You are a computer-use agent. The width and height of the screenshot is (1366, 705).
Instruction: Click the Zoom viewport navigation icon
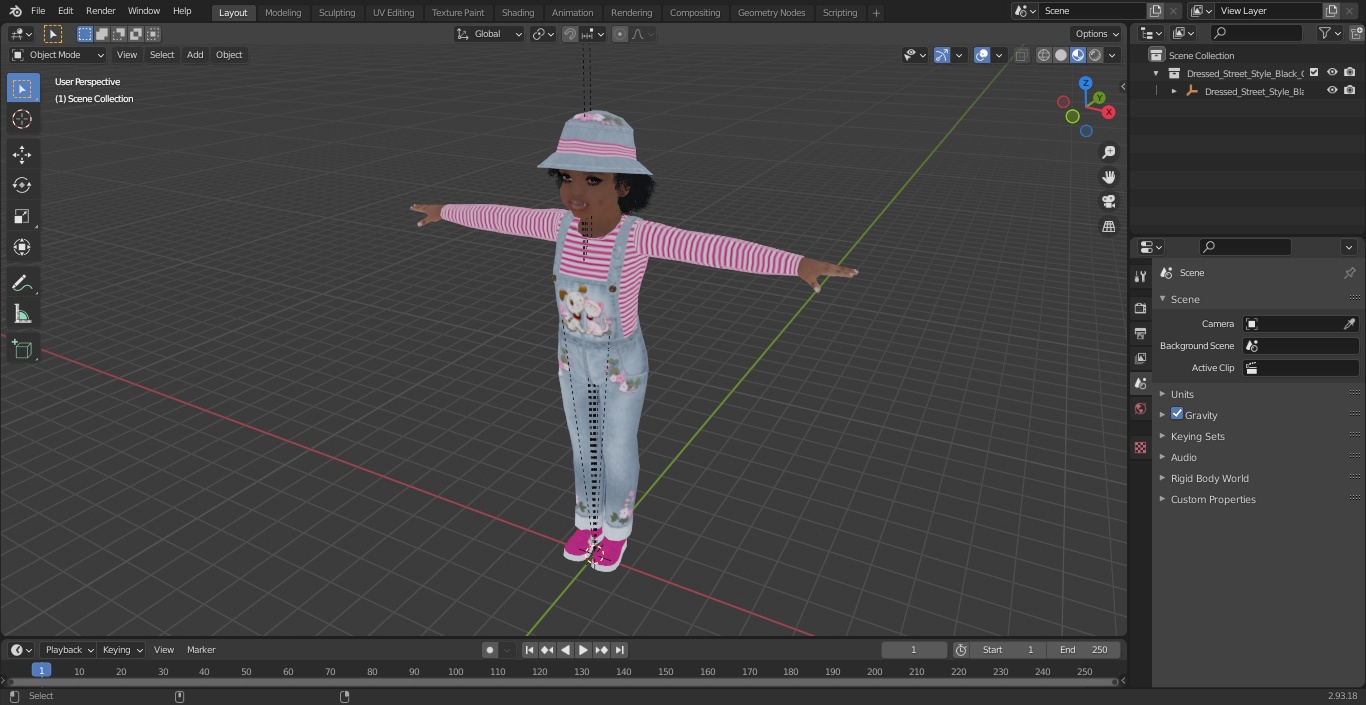[x=1108, y=152]
